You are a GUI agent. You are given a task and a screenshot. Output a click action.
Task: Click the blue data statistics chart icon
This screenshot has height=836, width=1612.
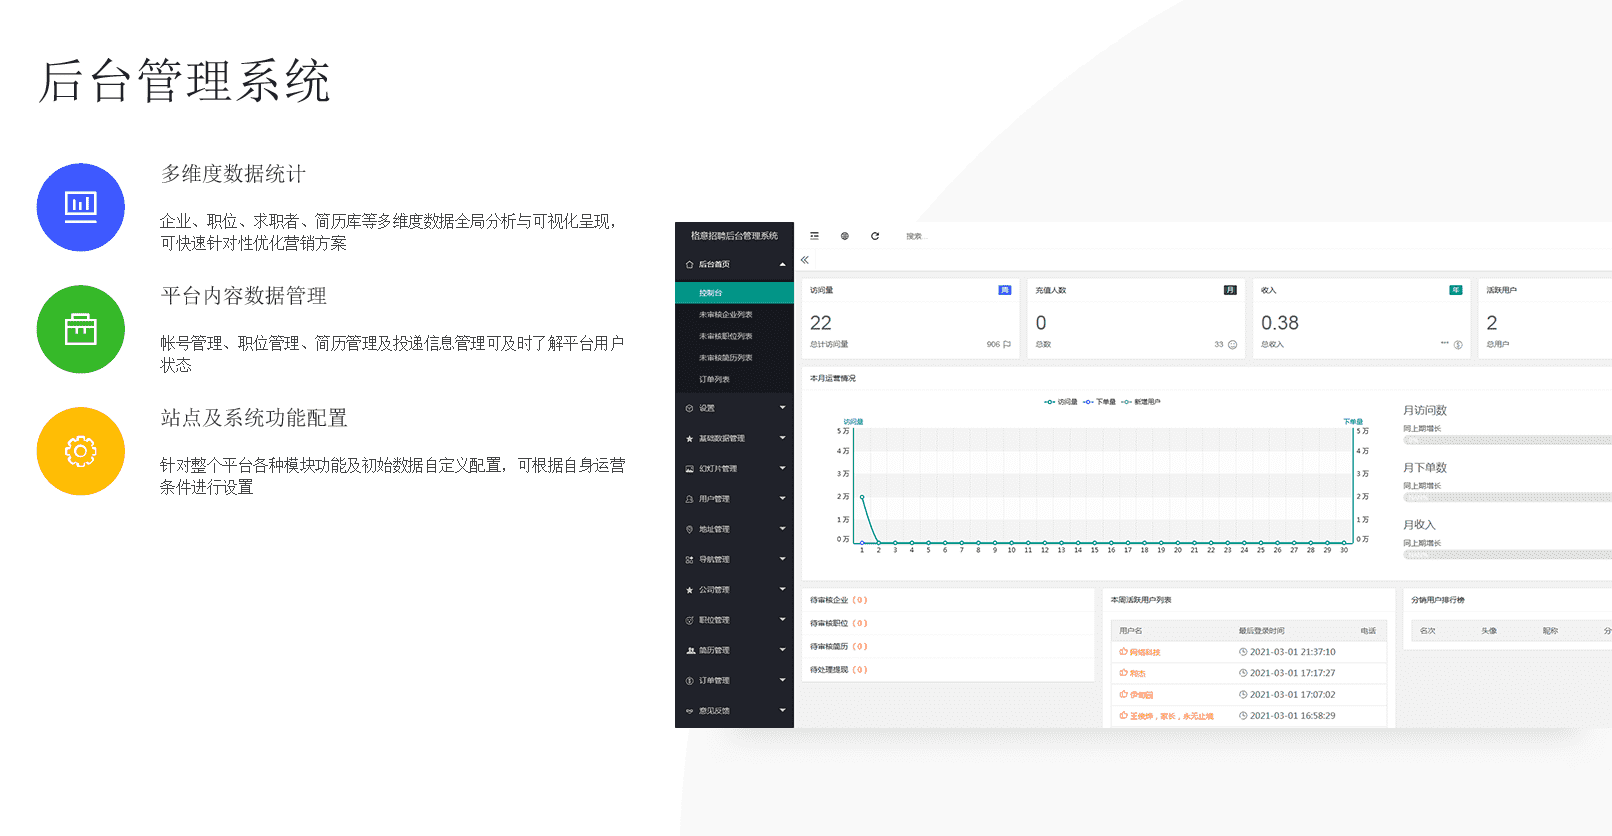[x=81, y=207]
